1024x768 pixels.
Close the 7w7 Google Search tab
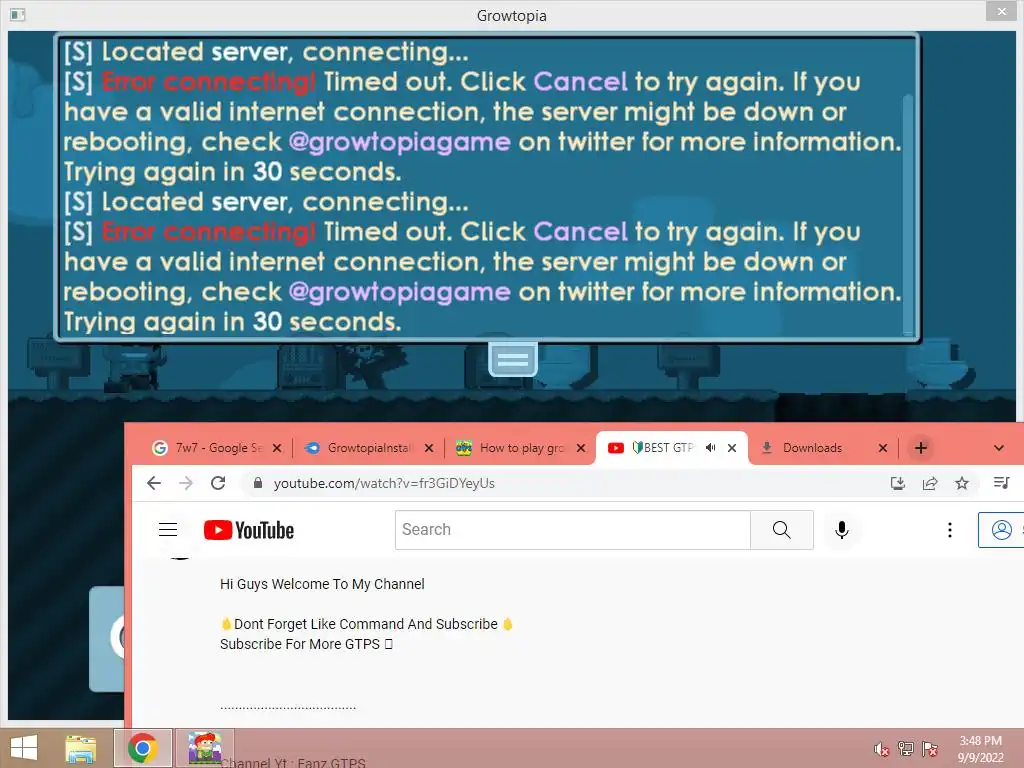pos(277,448)
